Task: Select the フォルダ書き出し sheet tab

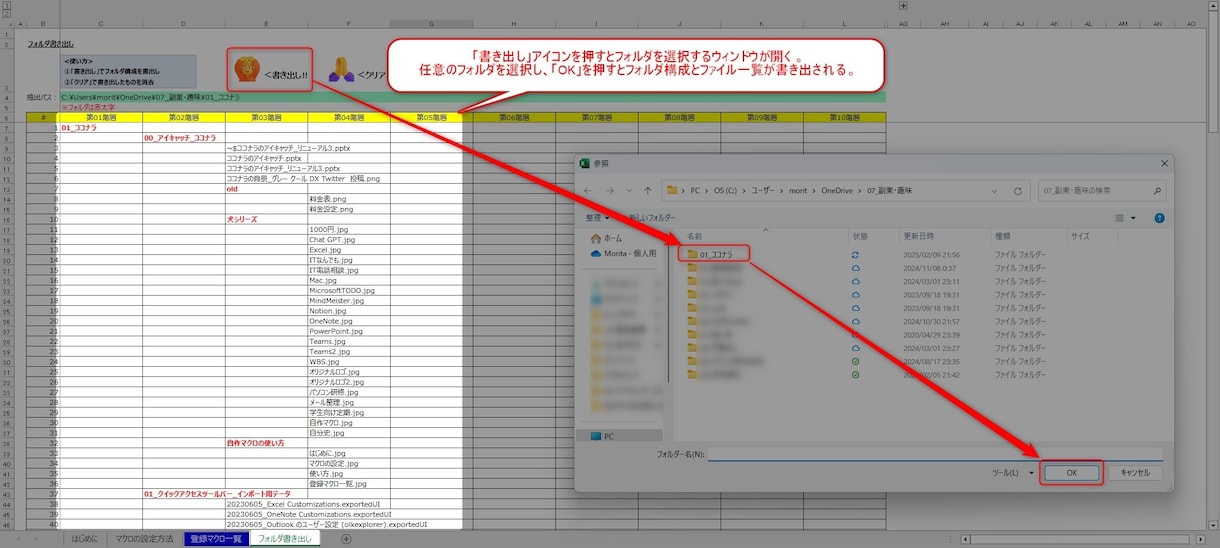Action: 285,539
